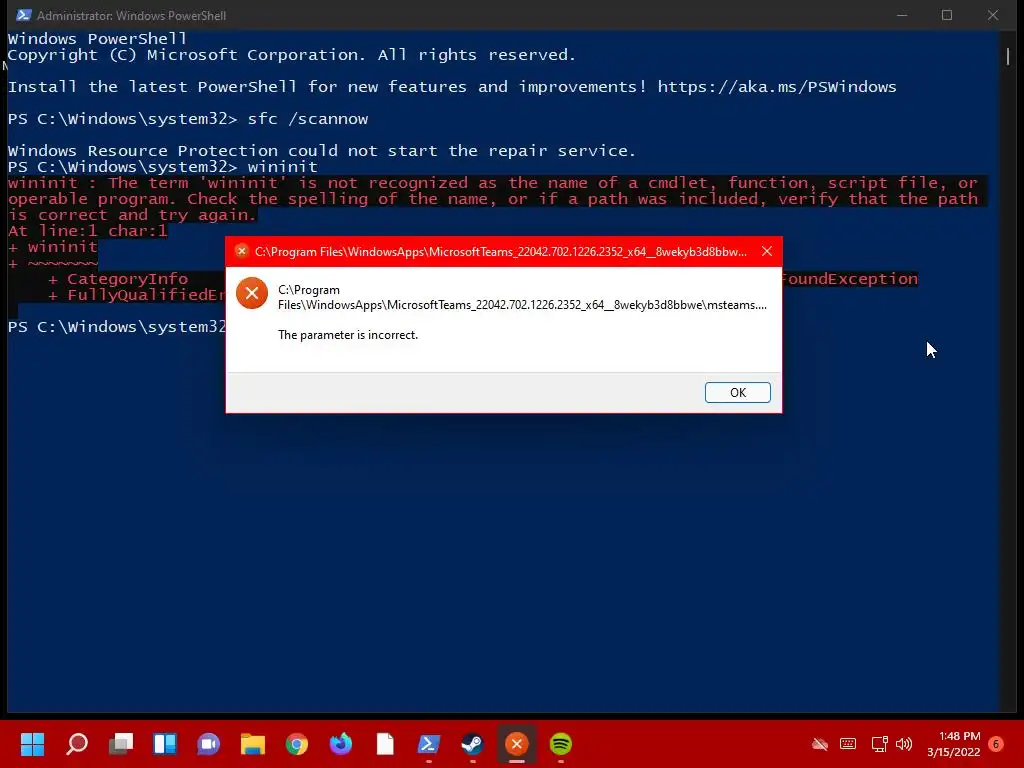Click the 'Windows Resource Protection could not start' line
The width and height of the screenshot is (1024, 768).
point(321,151)
